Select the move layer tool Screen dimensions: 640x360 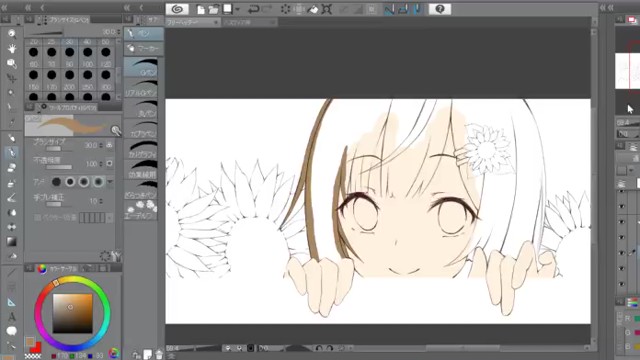(11, 78)
